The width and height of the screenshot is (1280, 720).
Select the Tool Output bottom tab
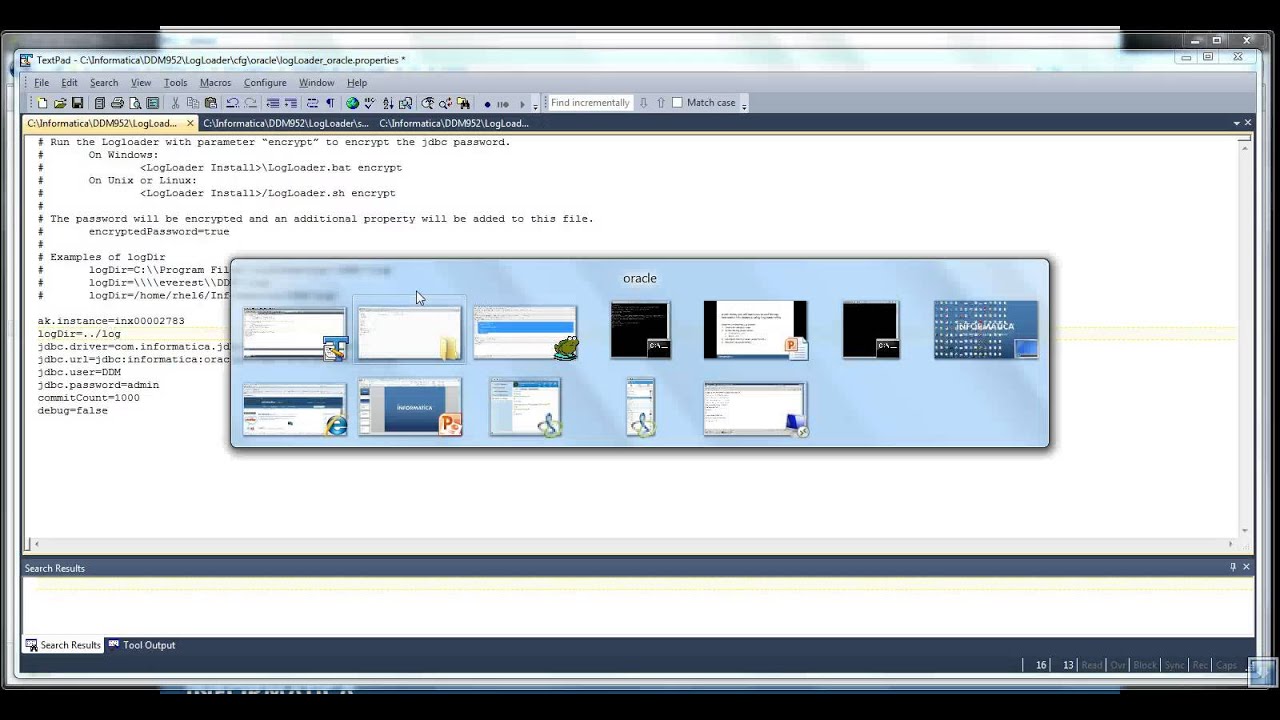[x=141, y=645]
